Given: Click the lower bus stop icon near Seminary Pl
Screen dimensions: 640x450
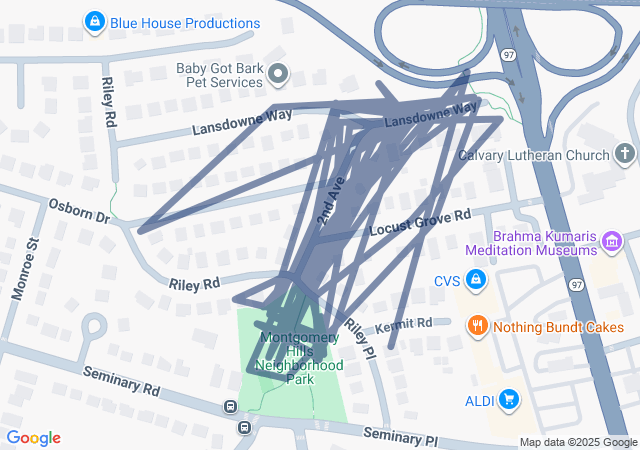Looking at the screenshot, I should pos(244,428).
